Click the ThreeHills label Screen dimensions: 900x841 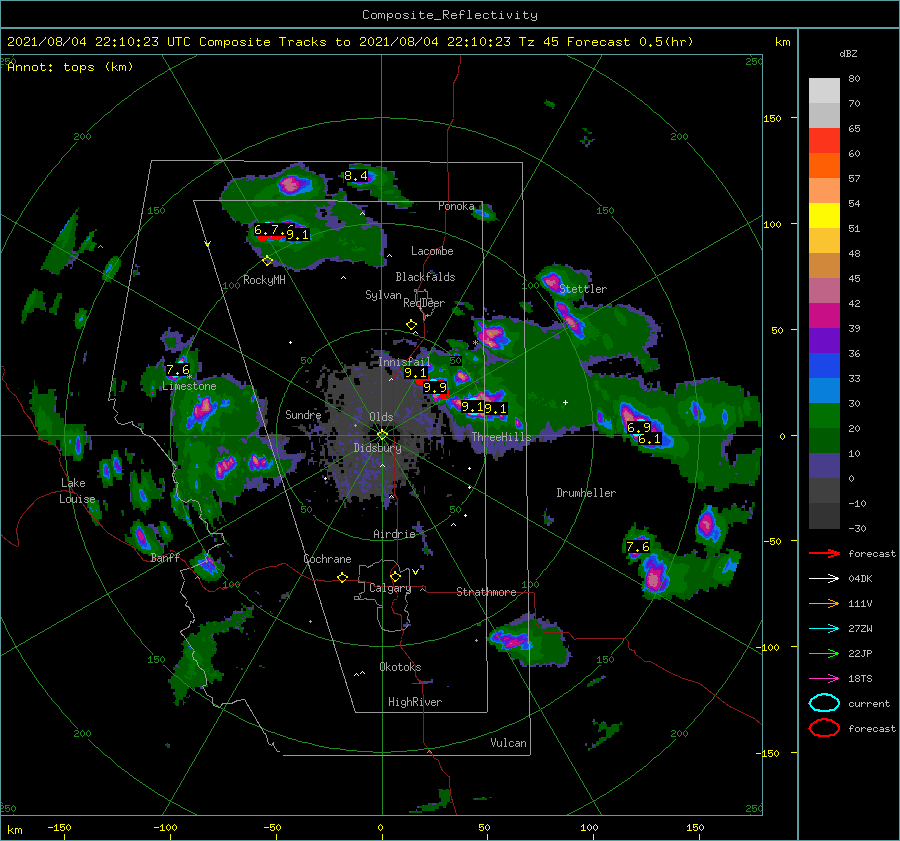501,437
